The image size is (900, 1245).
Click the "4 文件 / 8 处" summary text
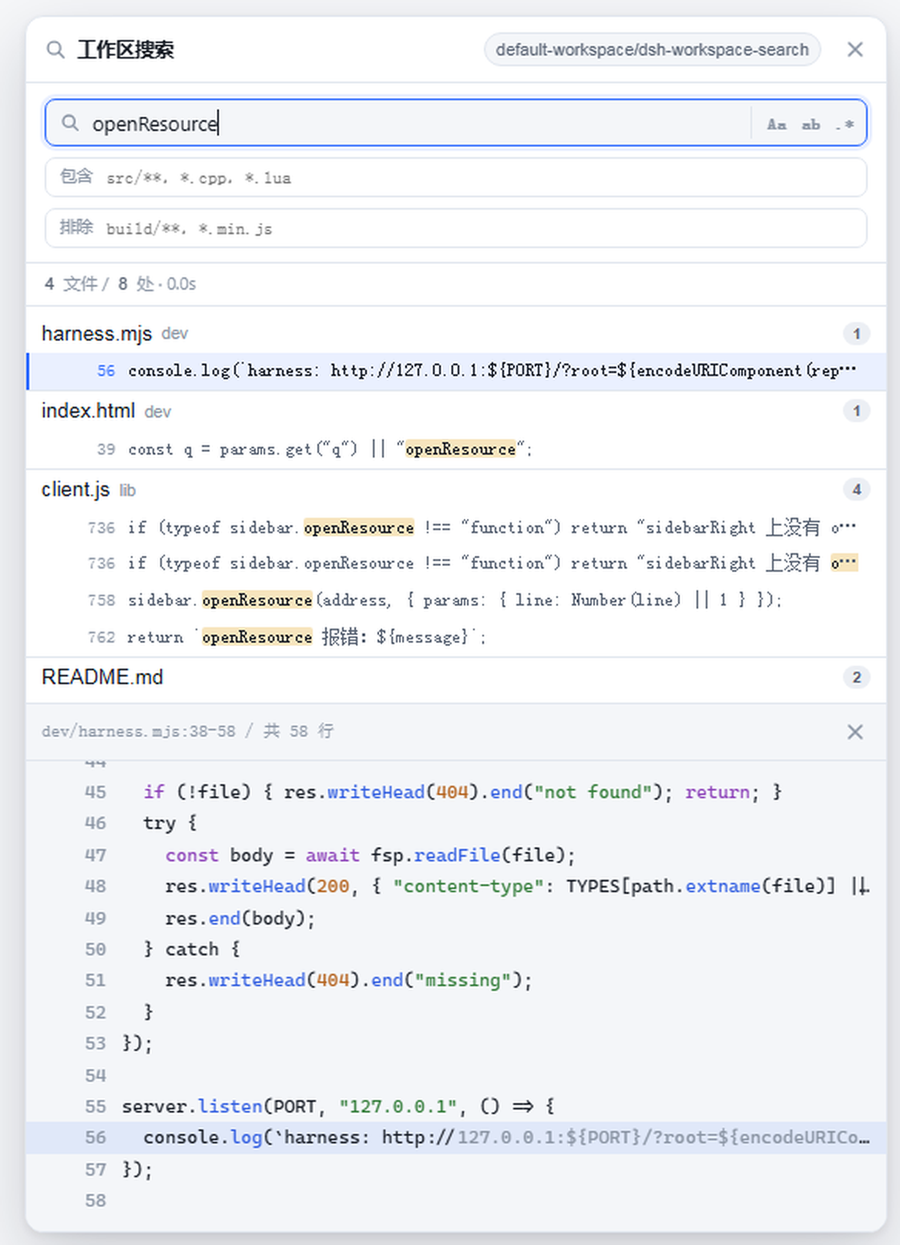click(x=100, y=284)
